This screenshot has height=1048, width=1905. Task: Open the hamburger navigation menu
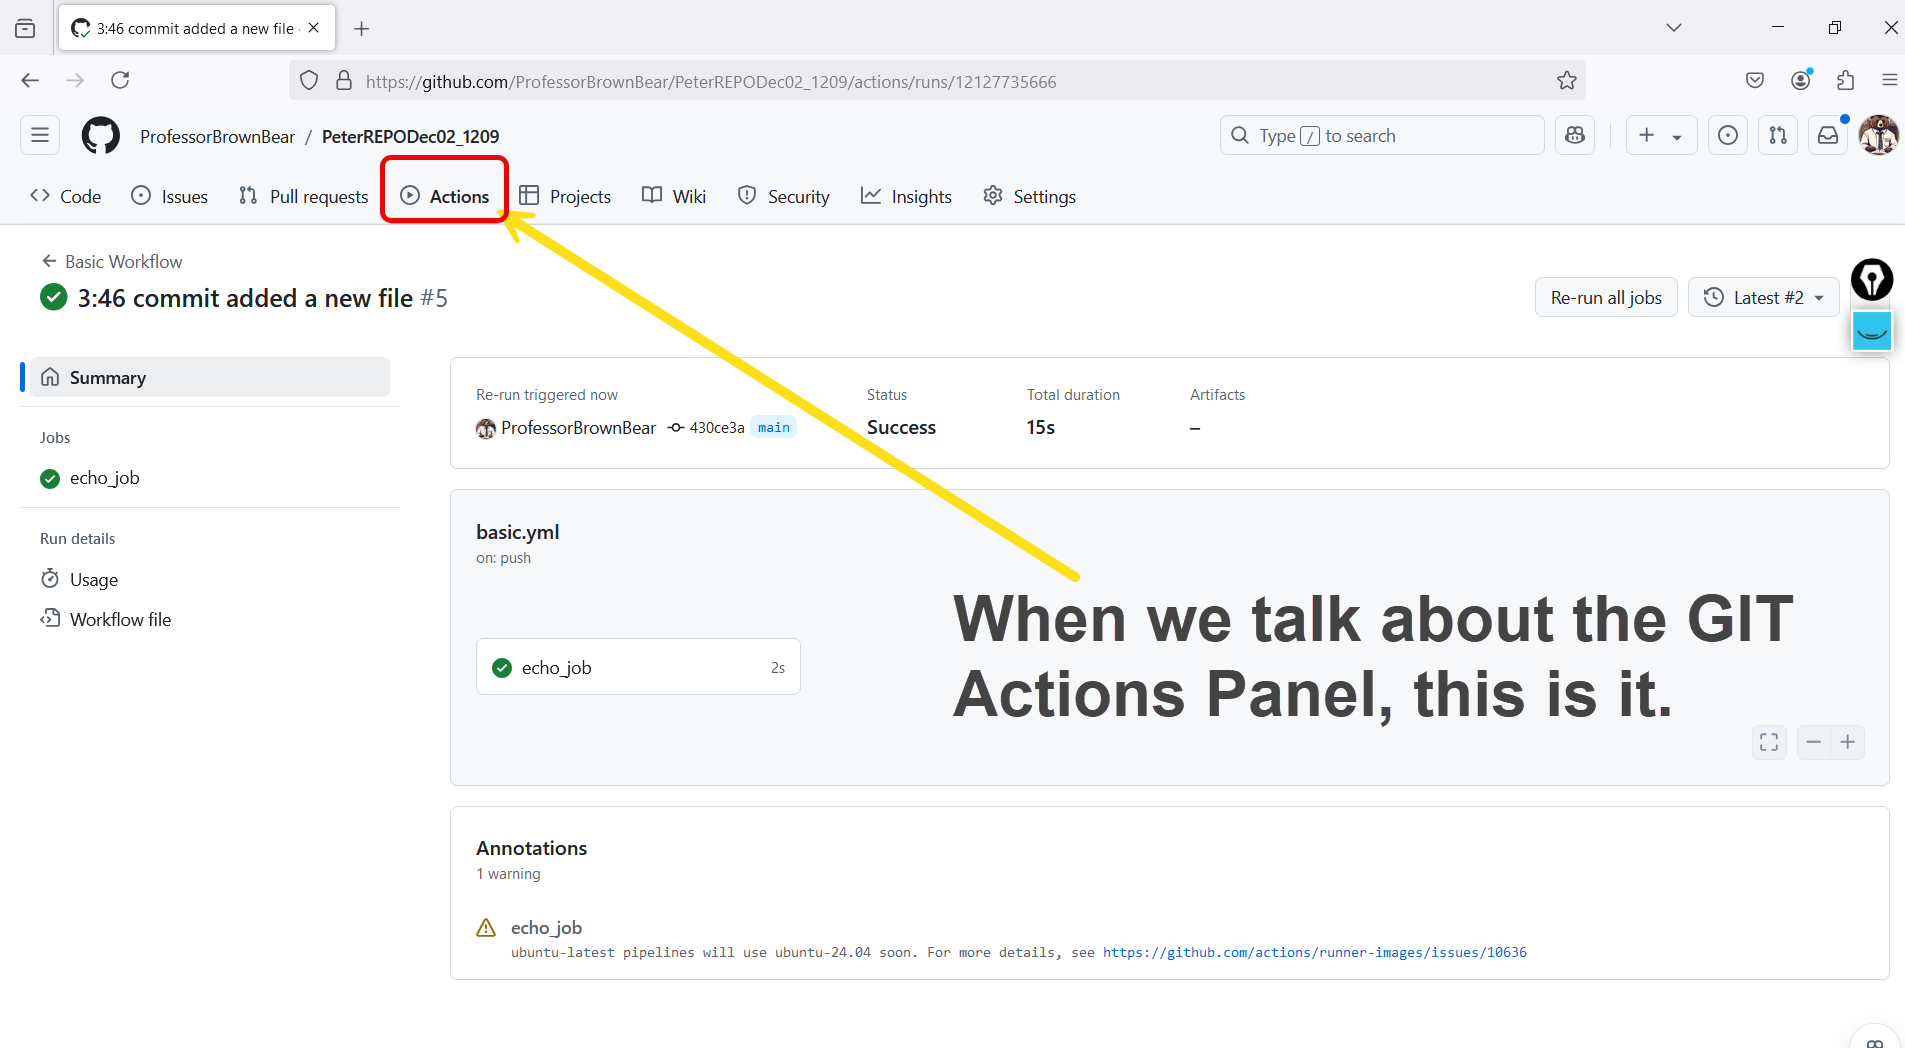tap(40, 135)
